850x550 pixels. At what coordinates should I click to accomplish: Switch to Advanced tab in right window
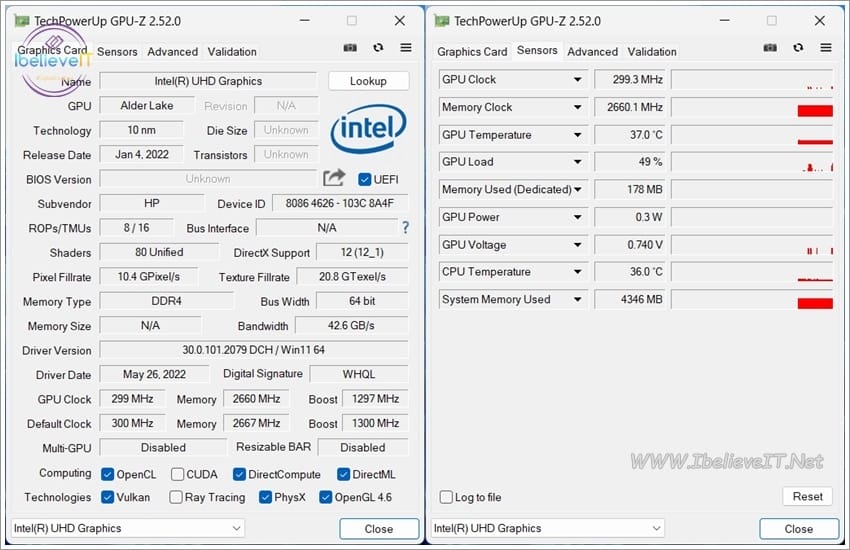(x=593, y=52)
